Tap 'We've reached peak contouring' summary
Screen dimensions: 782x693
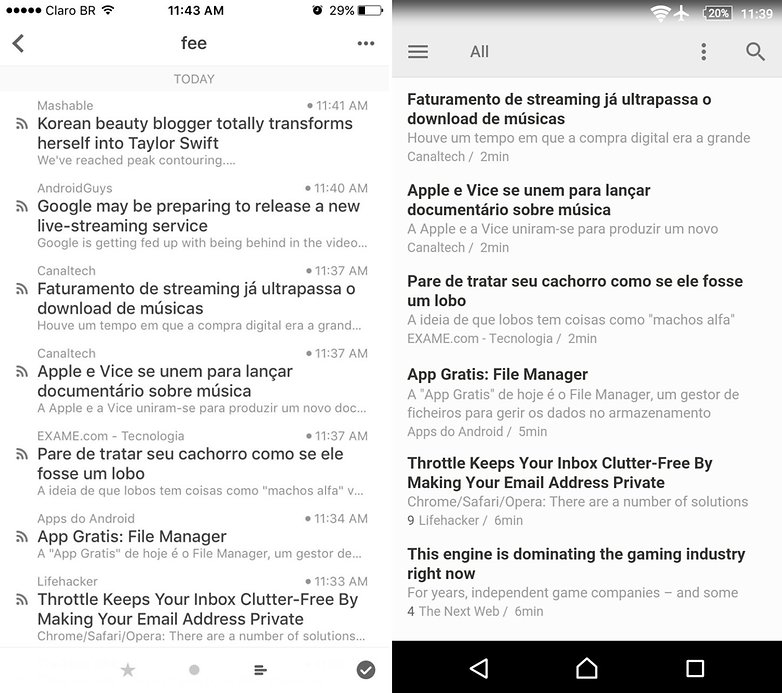(136, 161)
